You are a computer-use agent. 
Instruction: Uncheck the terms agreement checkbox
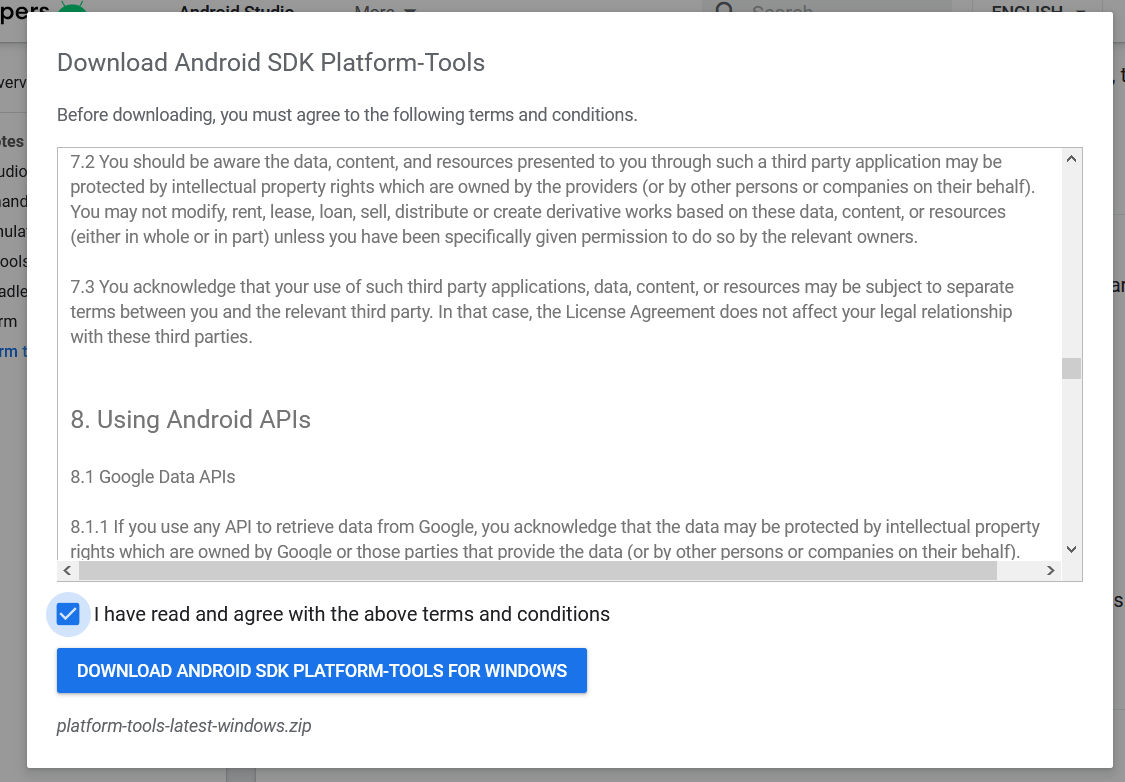coord(68,614)
